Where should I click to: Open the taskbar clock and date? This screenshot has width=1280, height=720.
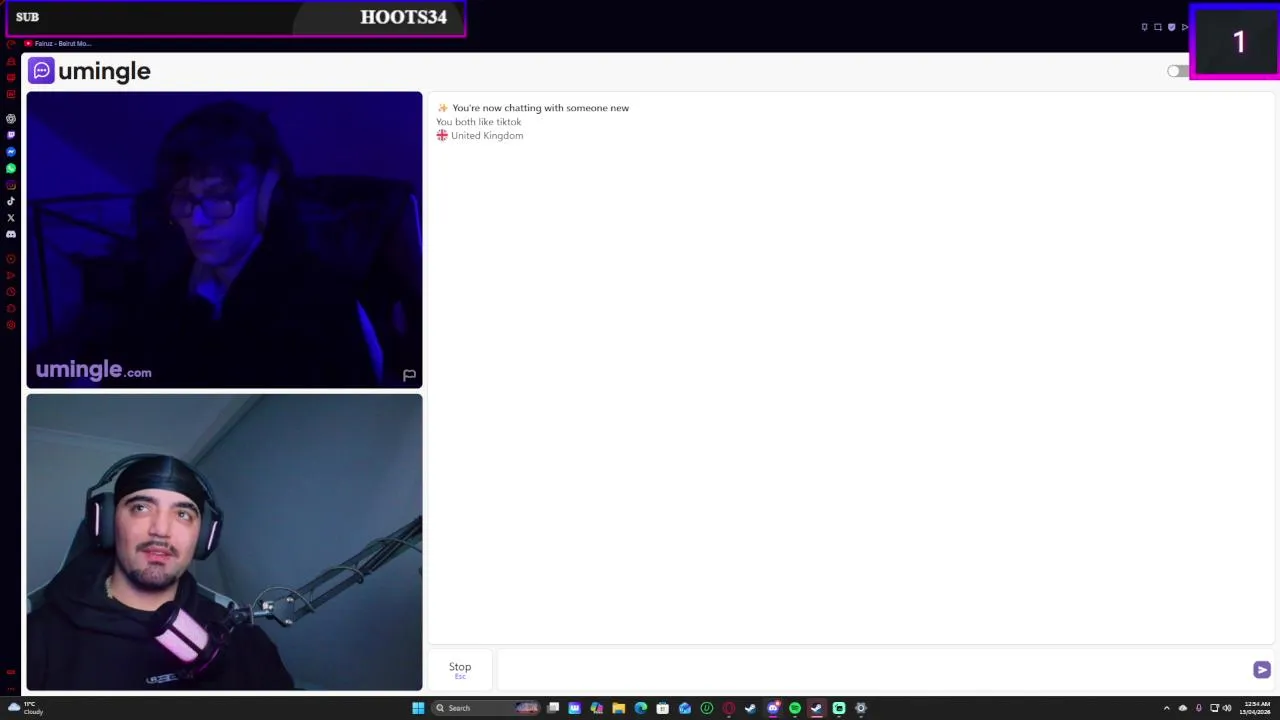pos(1256,708)
